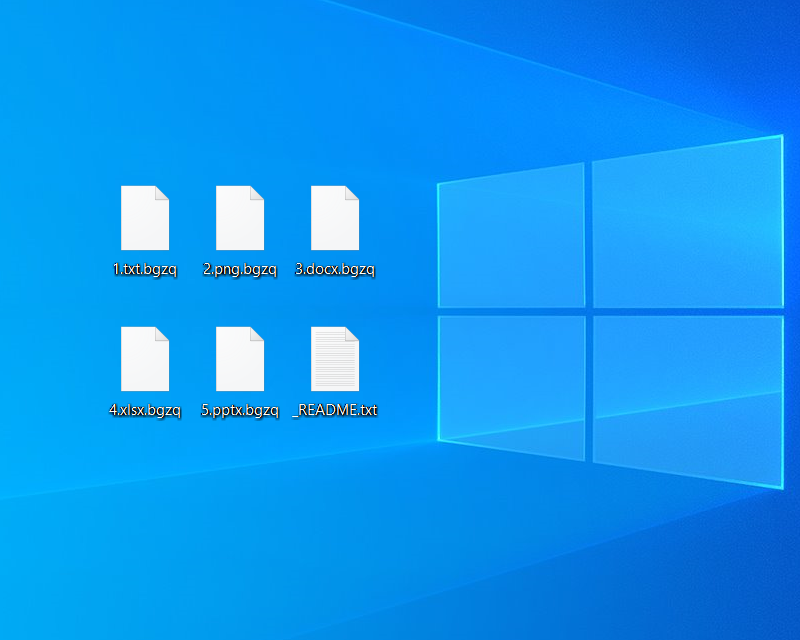This screenshot has width=800, height=640.
Task: Click the center cross of the Windows logo
Action: [589, 311]
